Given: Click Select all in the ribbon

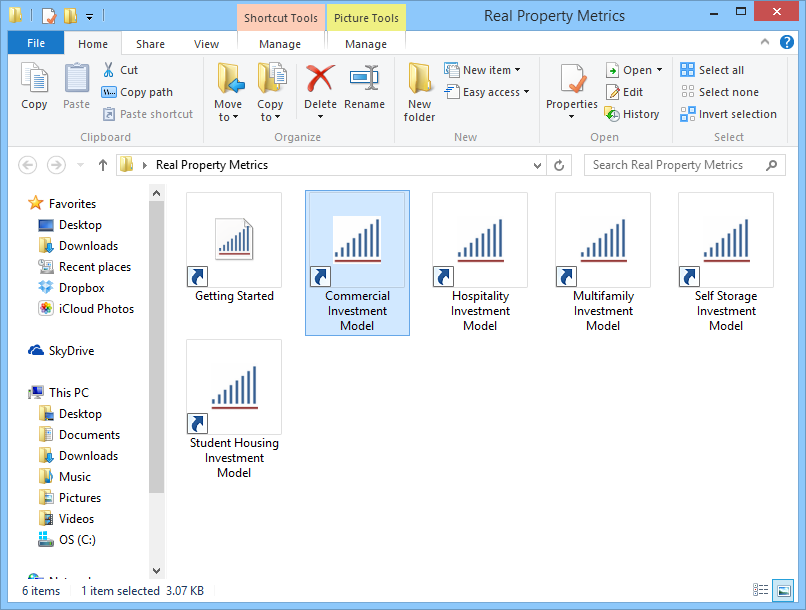Looking at the screenshot, I should point(712,70).
